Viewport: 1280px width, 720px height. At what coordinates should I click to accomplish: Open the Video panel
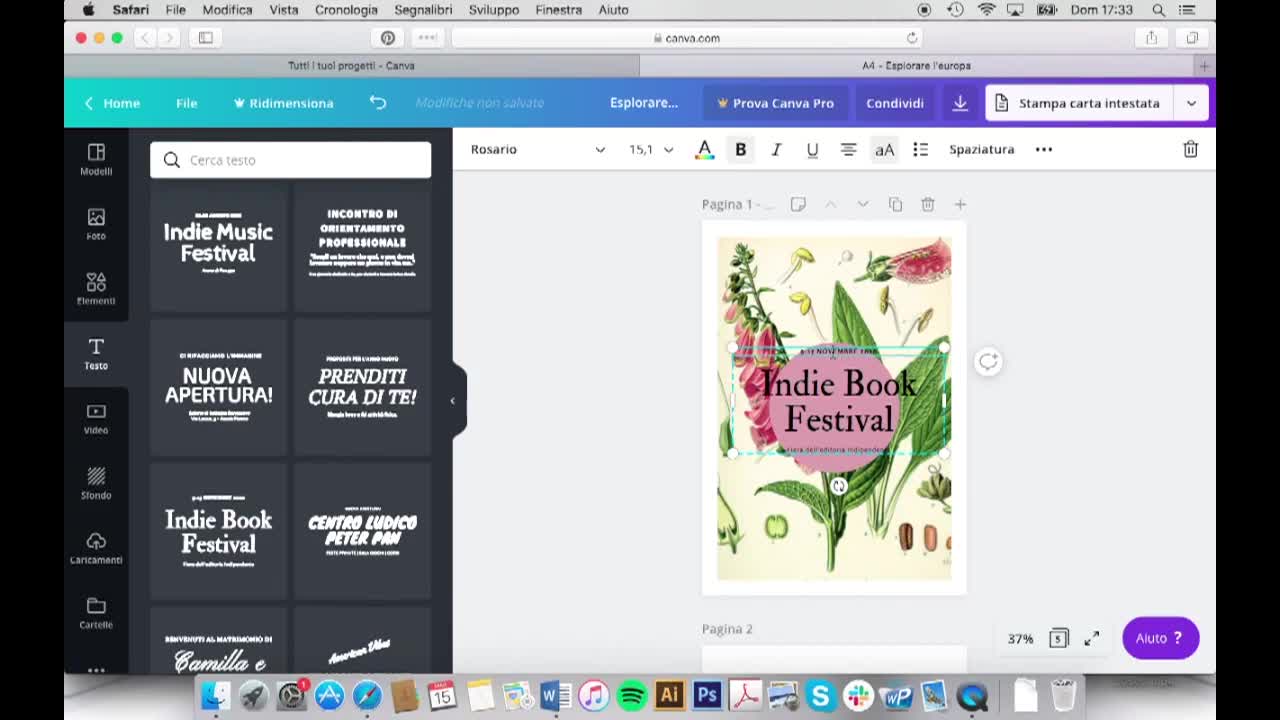click(96, 419)
